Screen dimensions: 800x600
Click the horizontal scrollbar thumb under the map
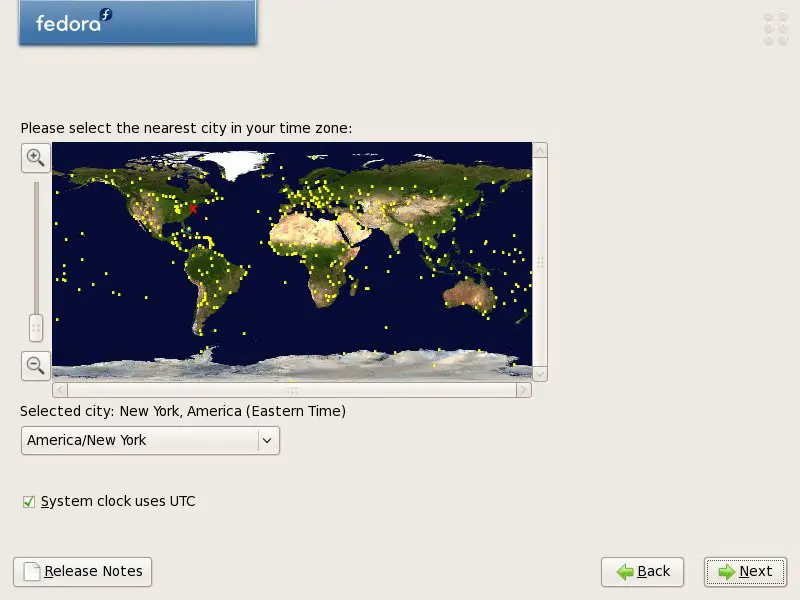click(292, 390)
